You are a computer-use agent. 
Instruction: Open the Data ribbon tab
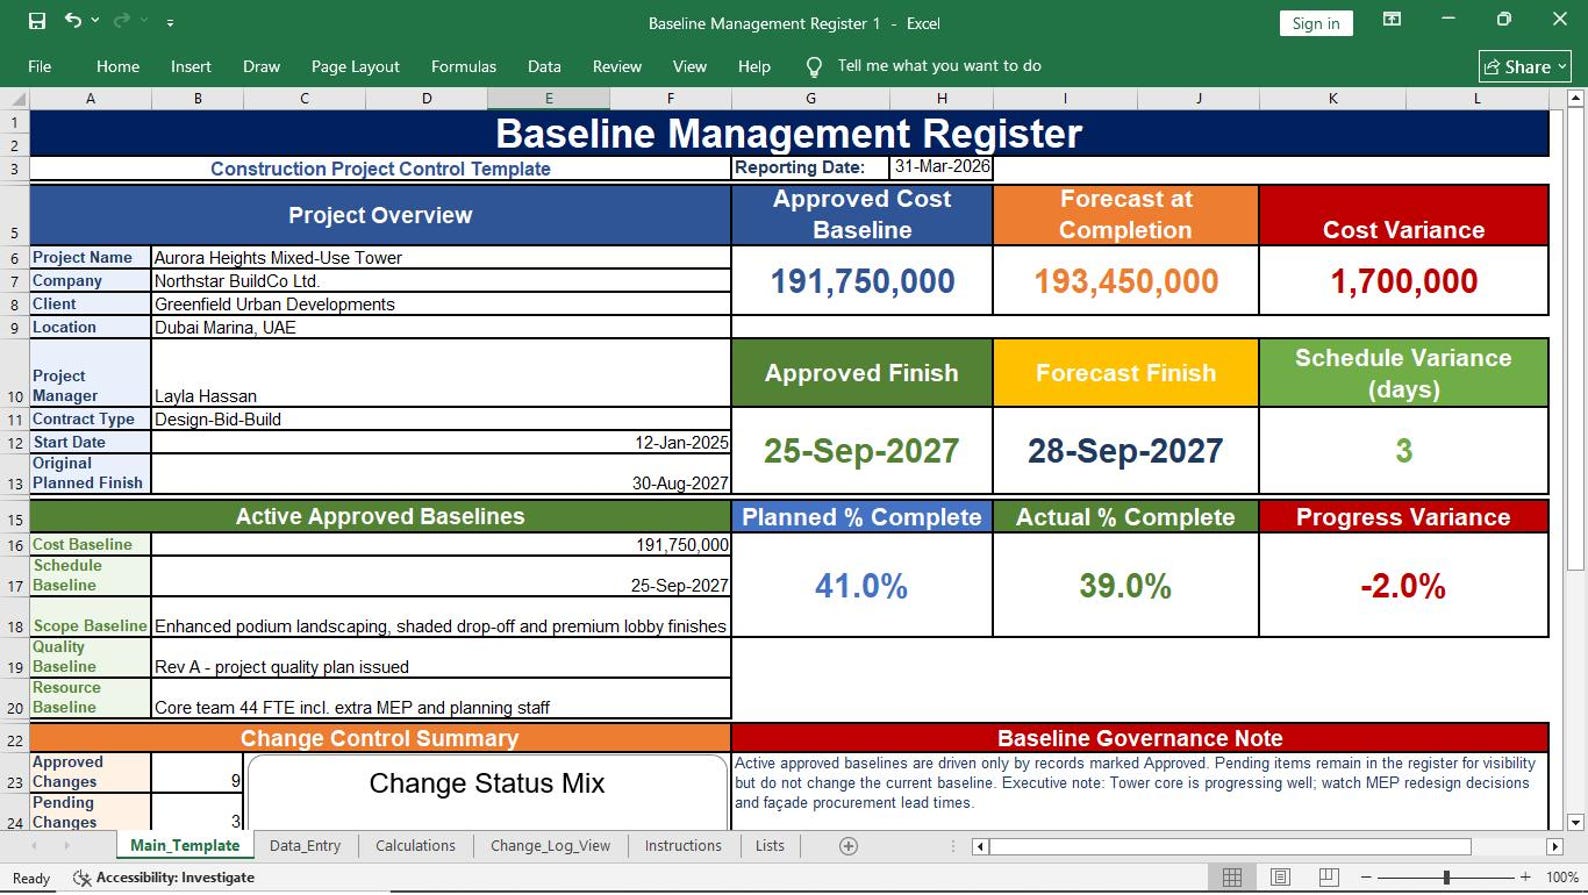point(544,66)
